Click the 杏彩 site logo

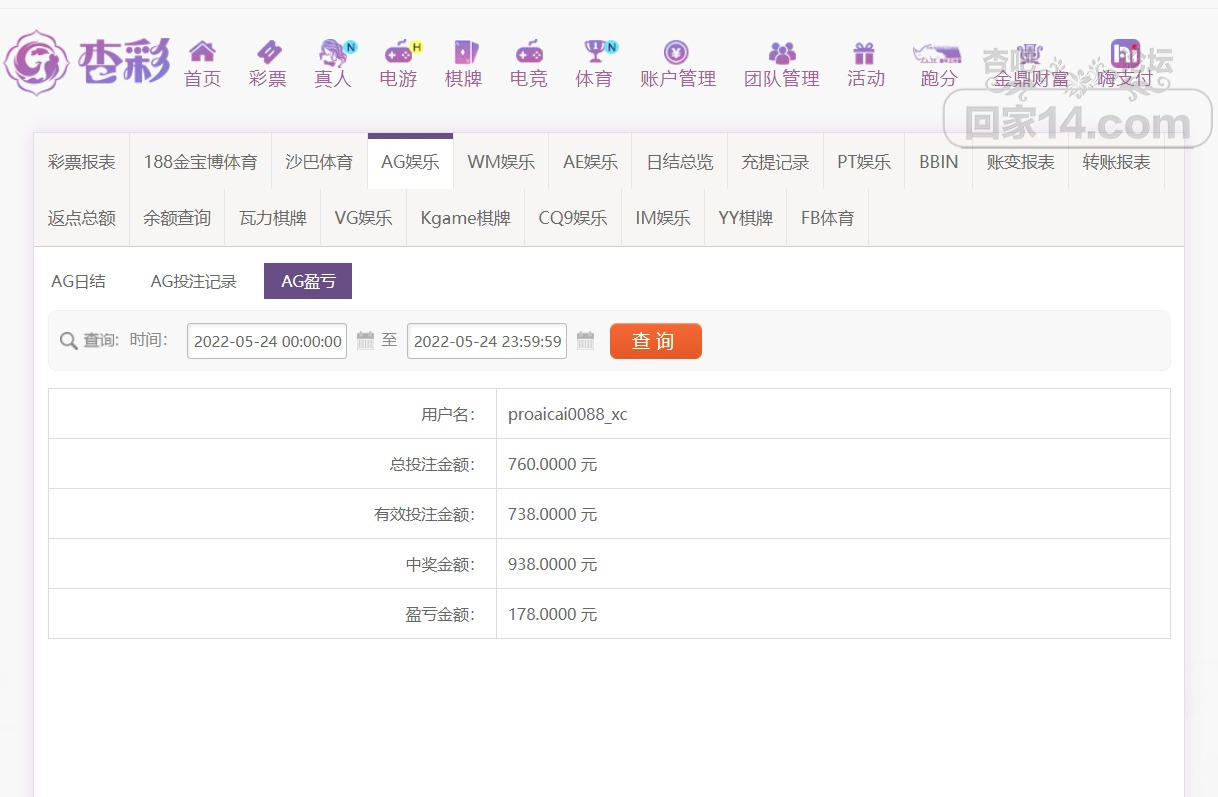tap(88, 62)
